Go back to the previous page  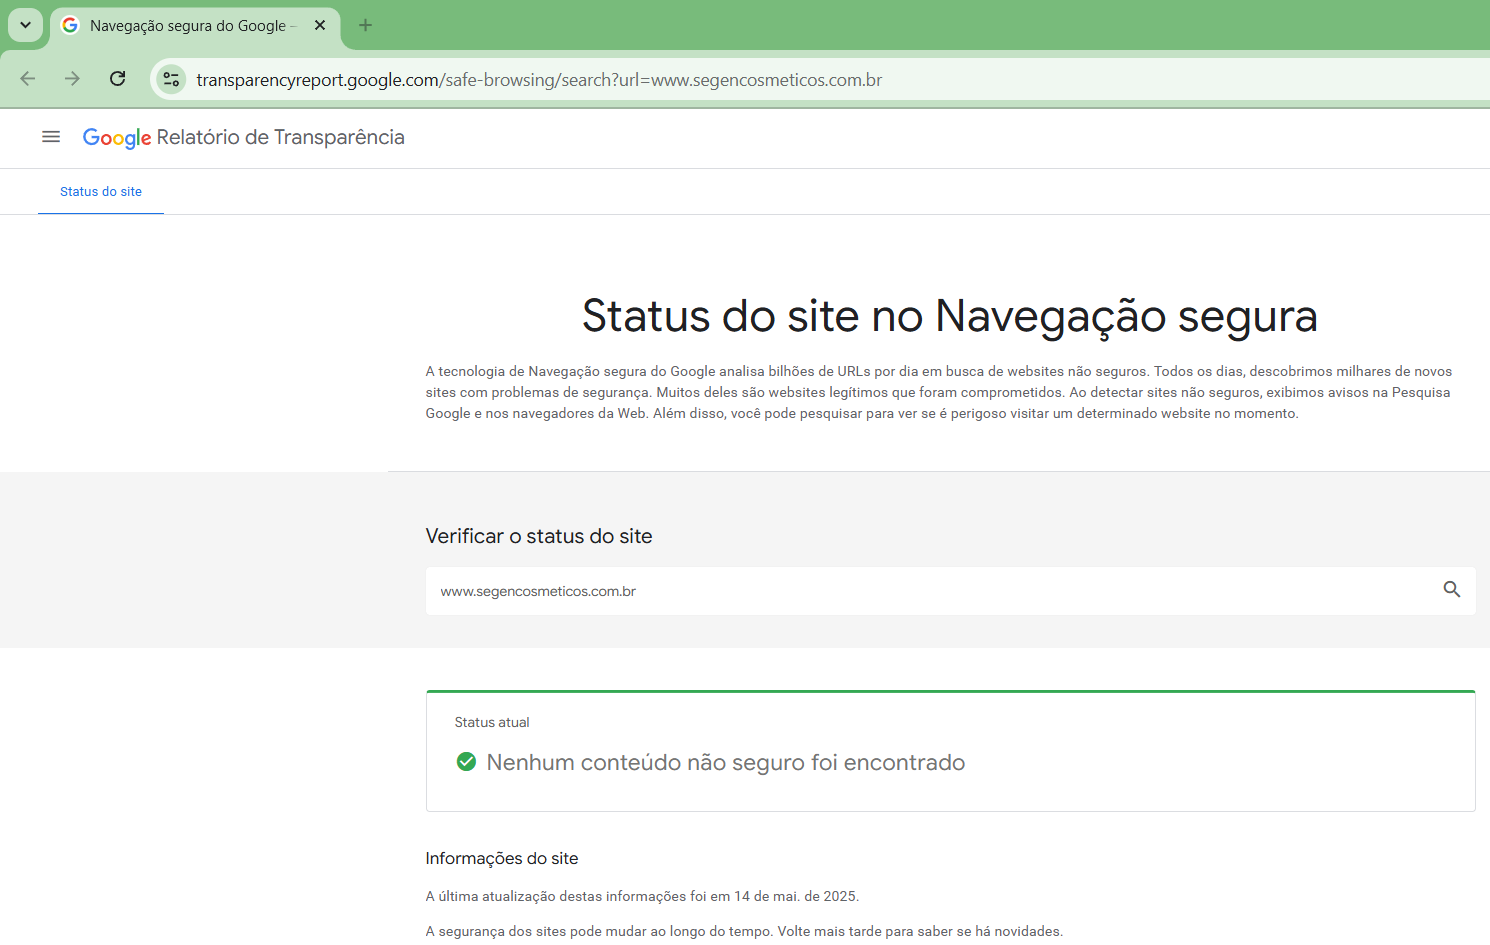(x=28, y=79)
